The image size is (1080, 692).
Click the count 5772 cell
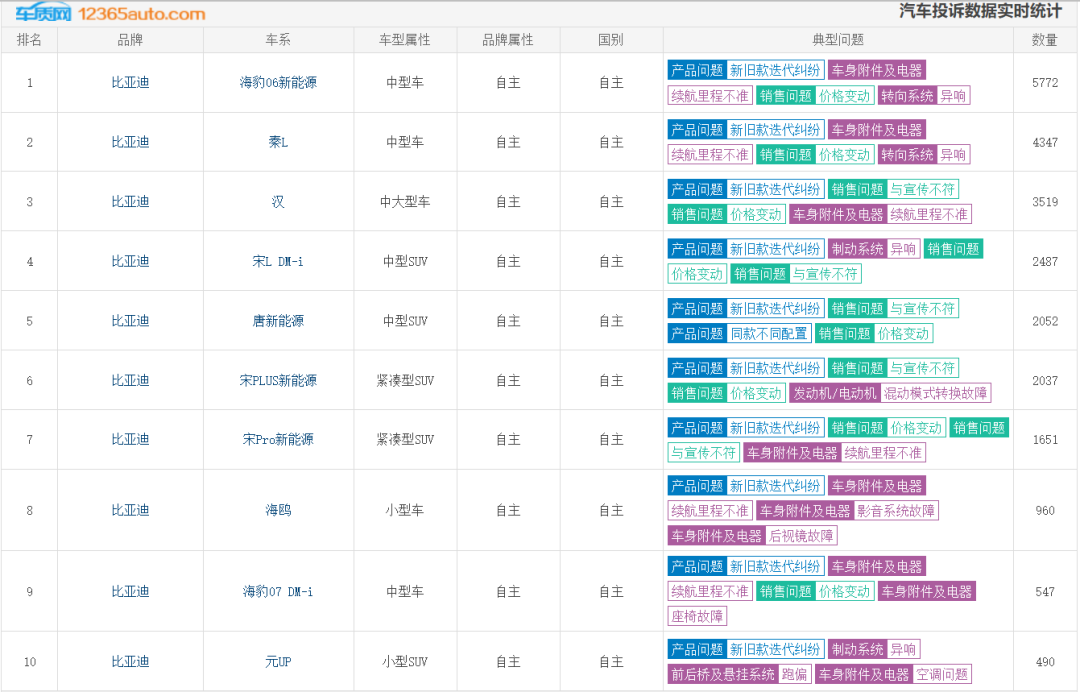coord(1045,83)
